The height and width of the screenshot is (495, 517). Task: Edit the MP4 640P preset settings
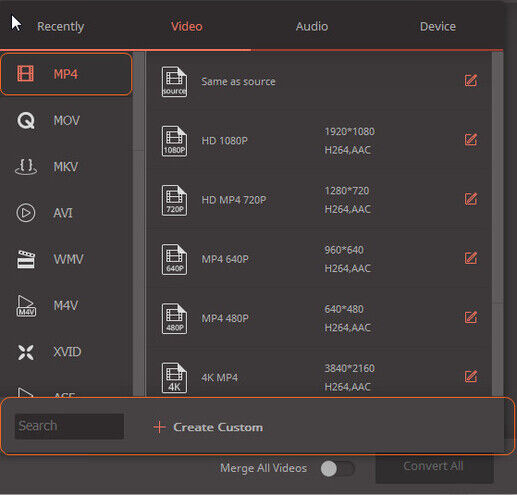pyautogui.click(x=471, y=258)
